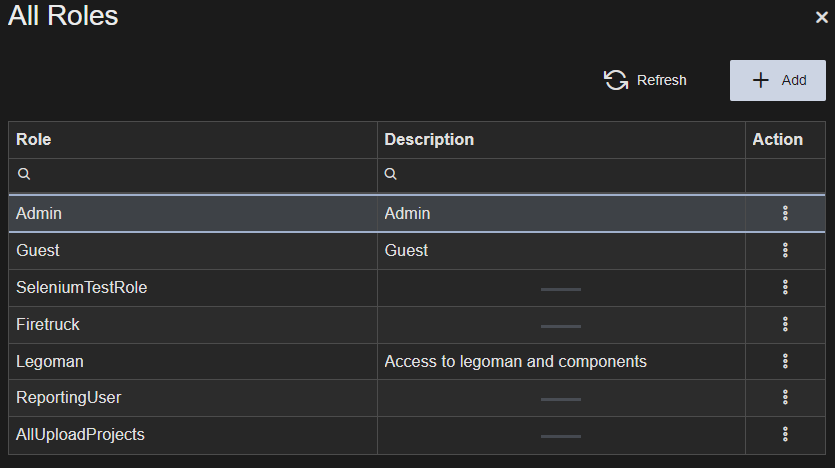
Task: Sort by the Description column header
Action: (x=429, y=140)
